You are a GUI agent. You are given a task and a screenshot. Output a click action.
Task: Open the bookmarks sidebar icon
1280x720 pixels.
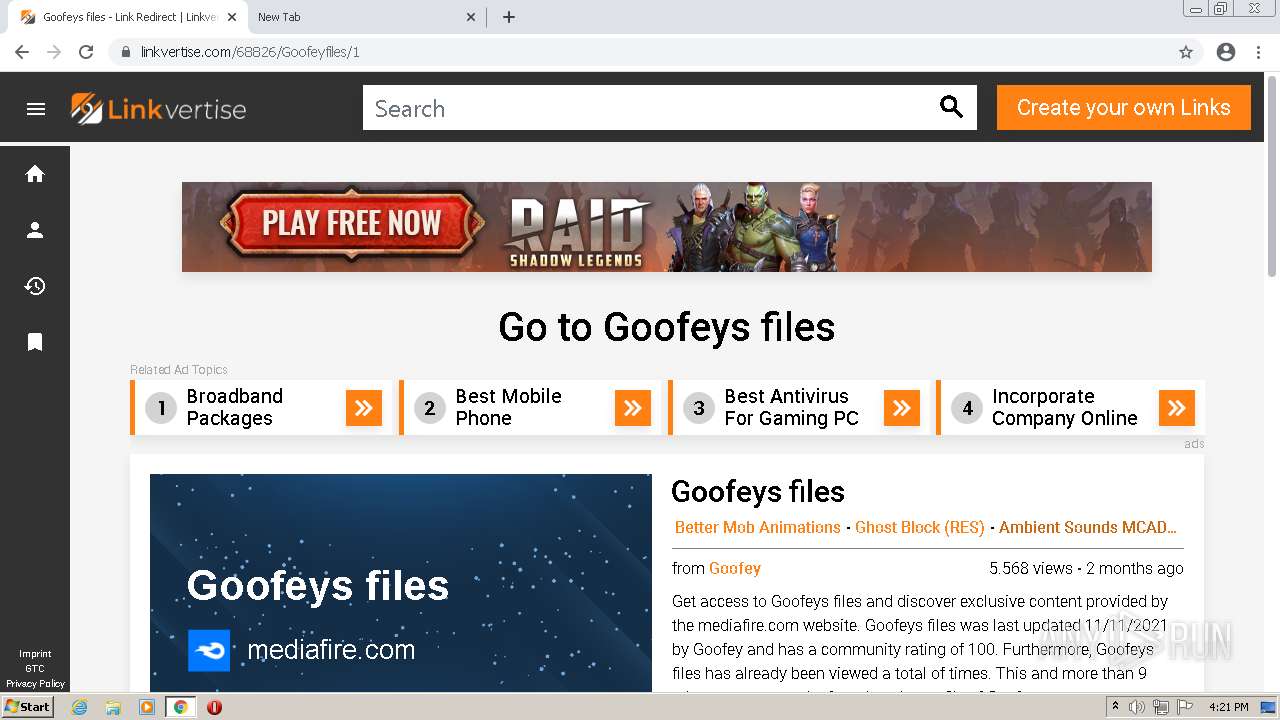coord(35,342)
